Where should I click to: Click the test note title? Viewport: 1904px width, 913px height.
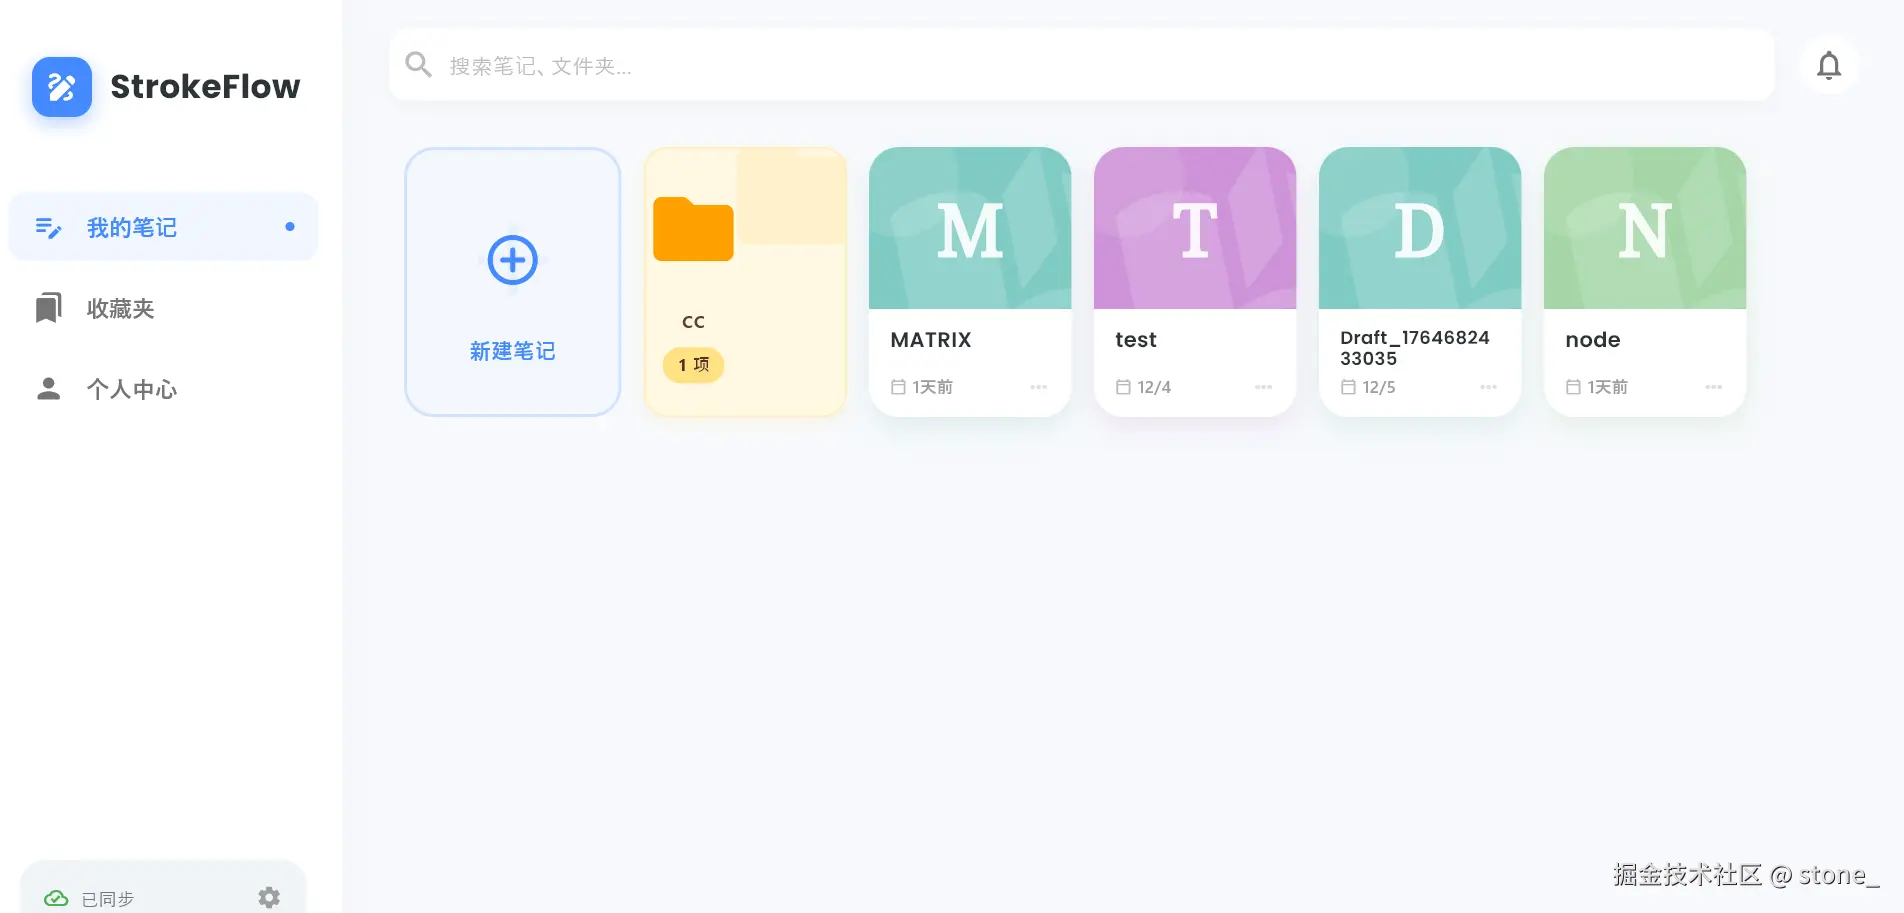pyautogui.click(x=1136, y=340)
